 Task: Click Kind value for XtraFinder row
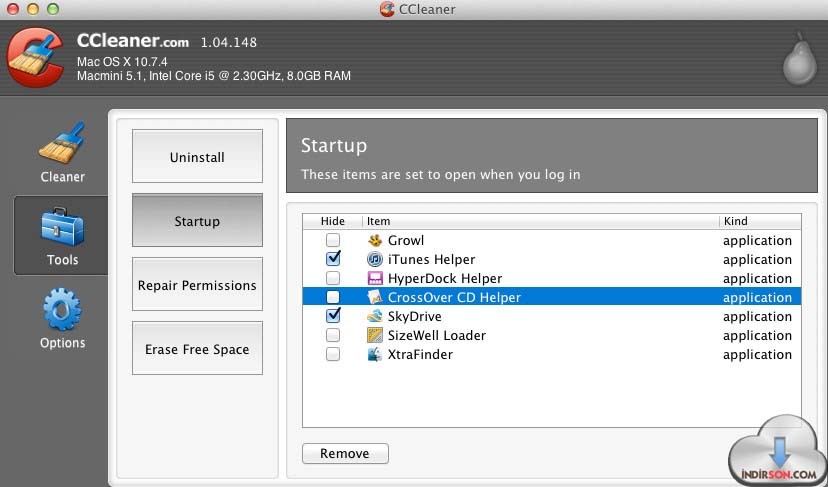pyautogui.click(x=757, y=355)
